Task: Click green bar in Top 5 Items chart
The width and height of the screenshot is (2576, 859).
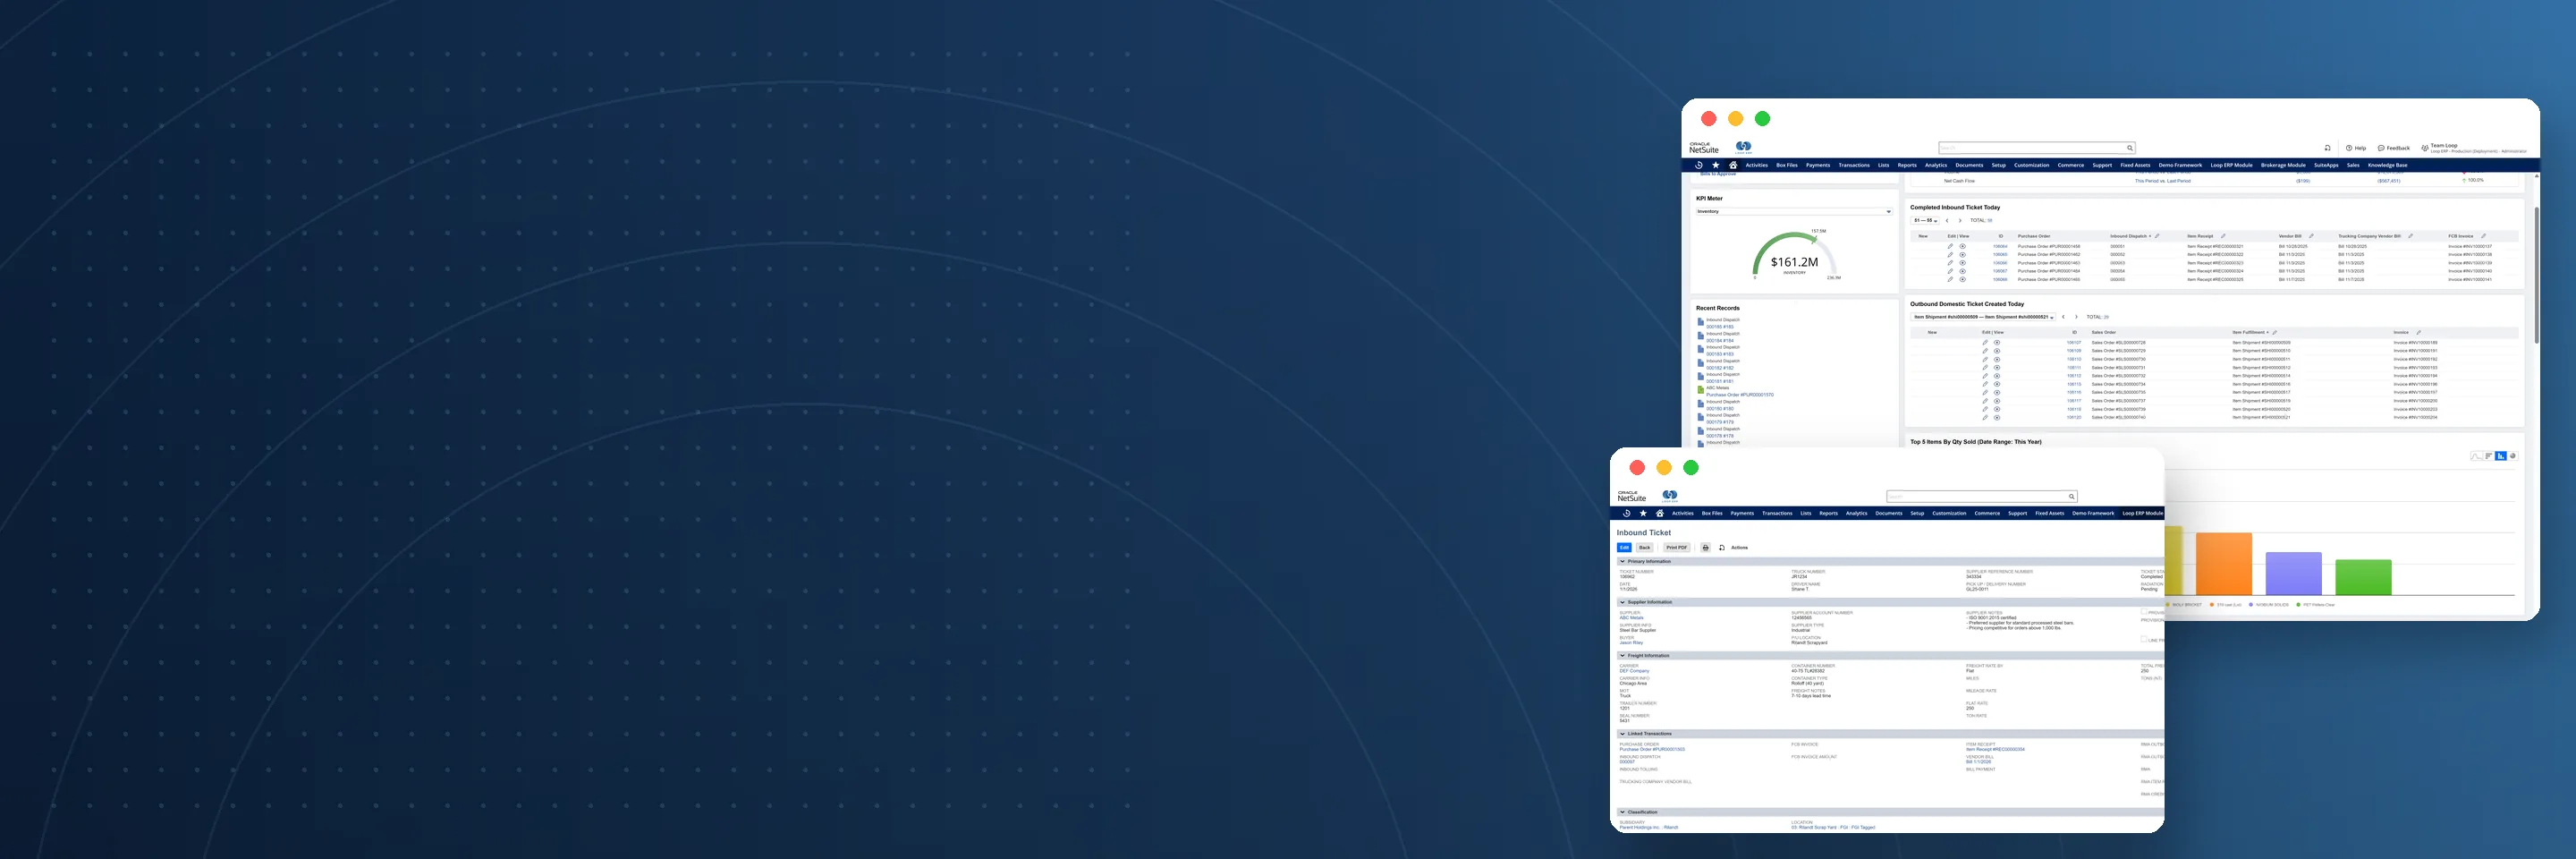Action: coord(2363,578)
